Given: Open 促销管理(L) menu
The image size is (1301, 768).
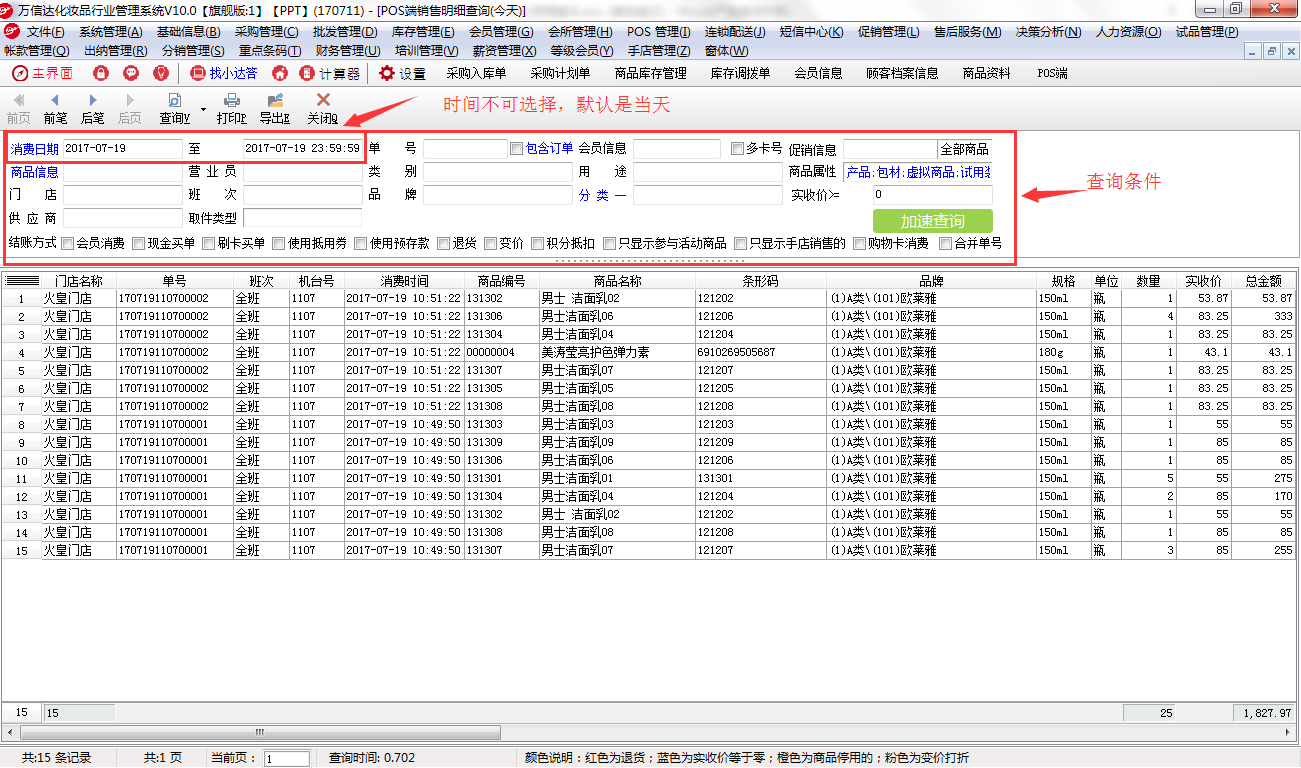Looking at the screenshot, I should point(888,32).
